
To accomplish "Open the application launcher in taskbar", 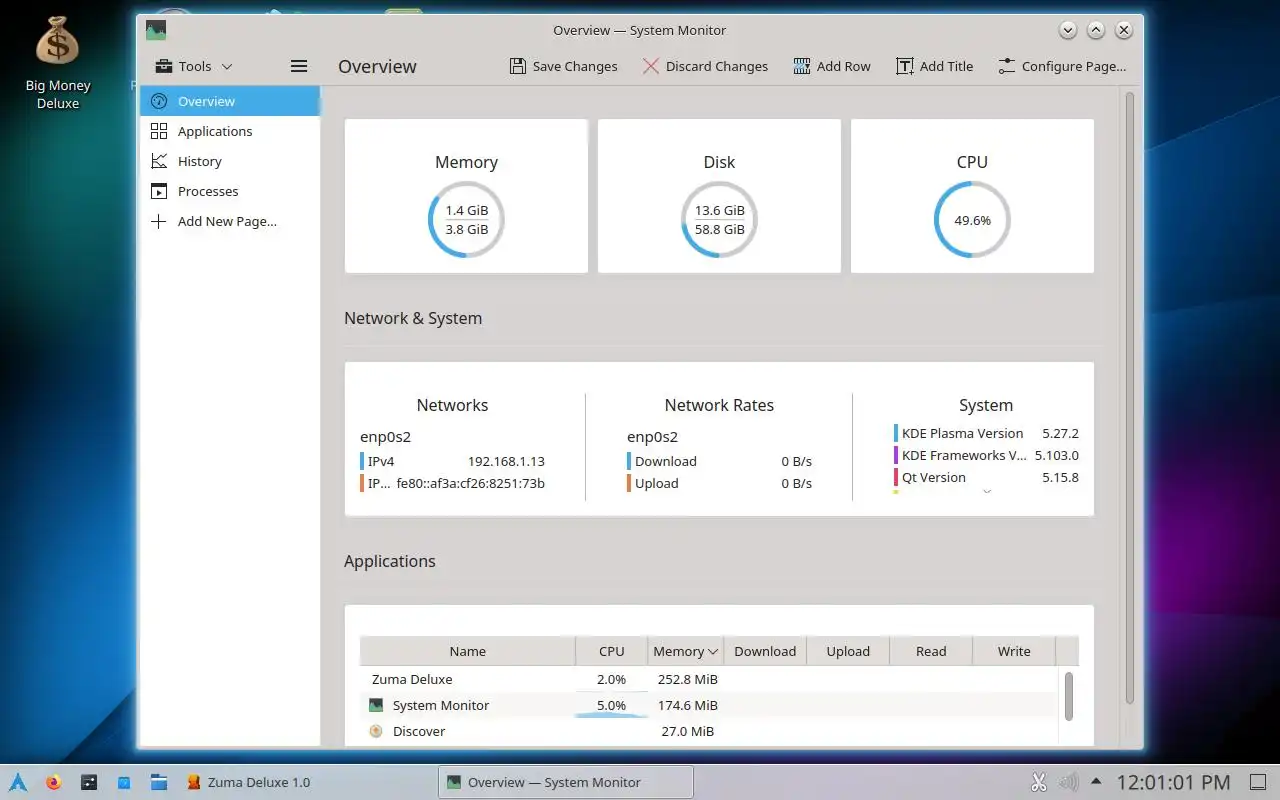I will coord(17,782).
